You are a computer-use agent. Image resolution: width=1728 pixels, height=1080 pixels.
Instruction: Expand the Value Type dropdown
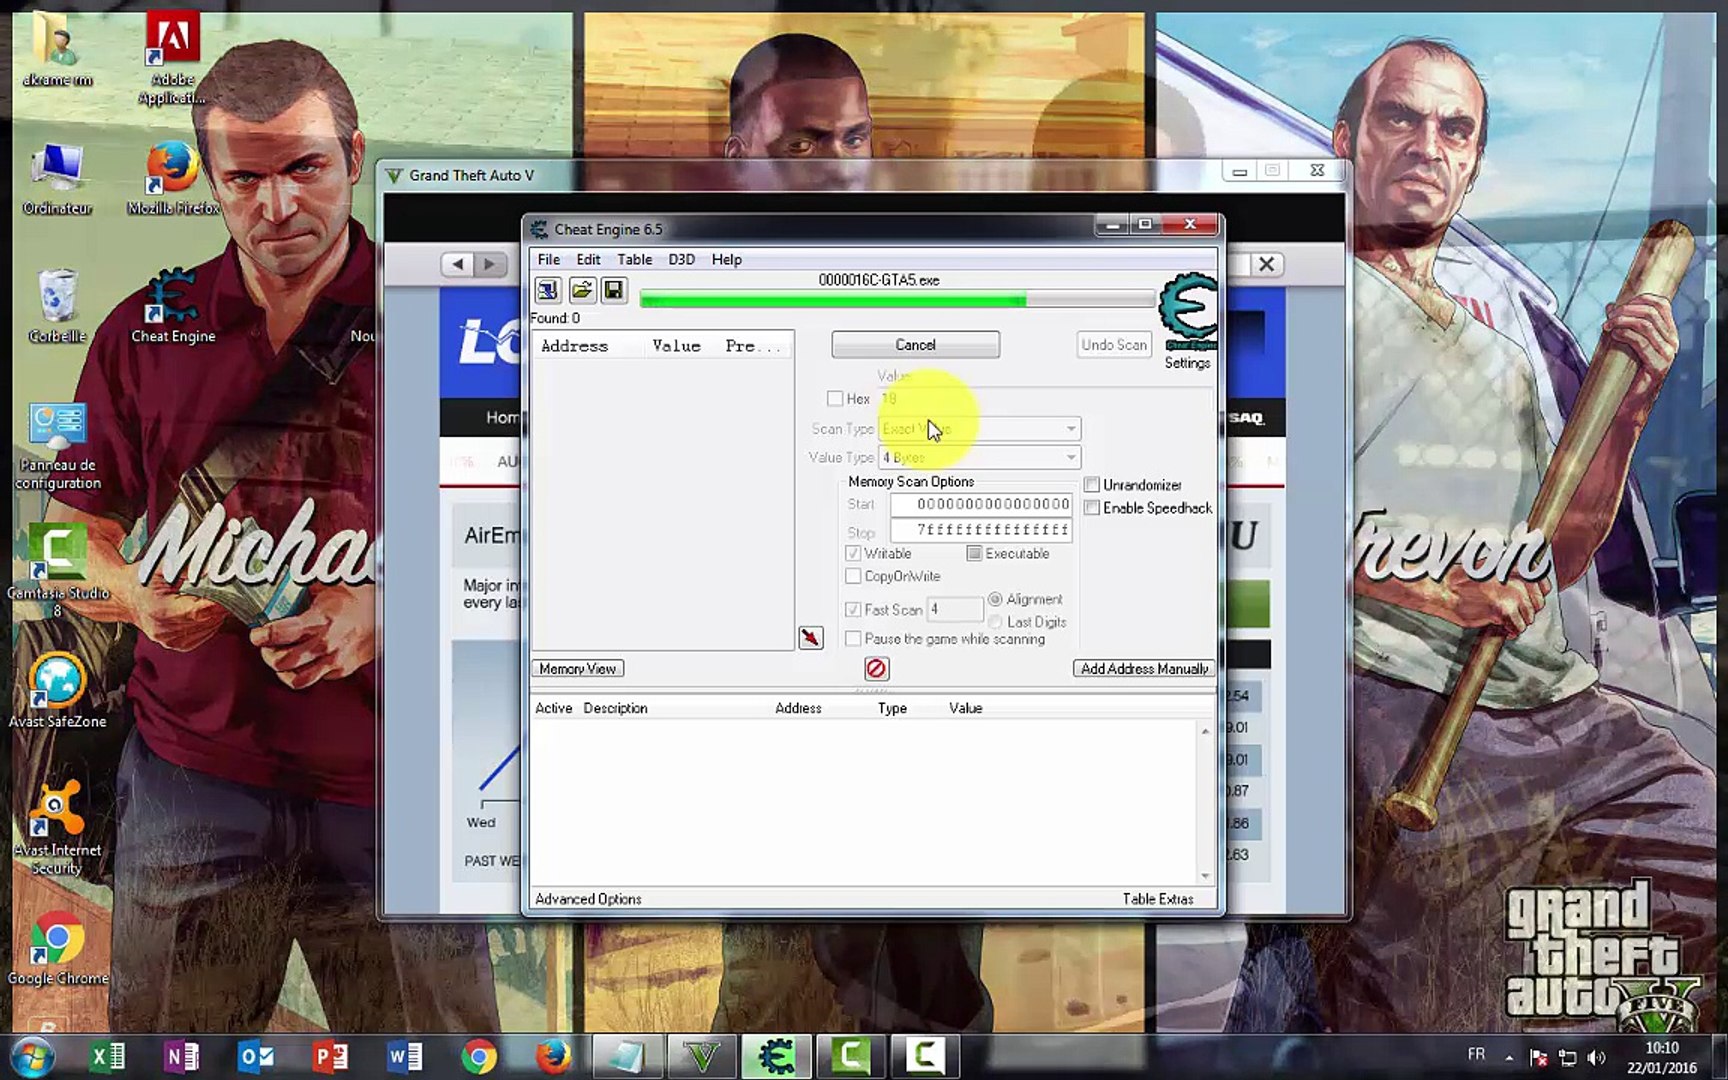tap(980, 458)
